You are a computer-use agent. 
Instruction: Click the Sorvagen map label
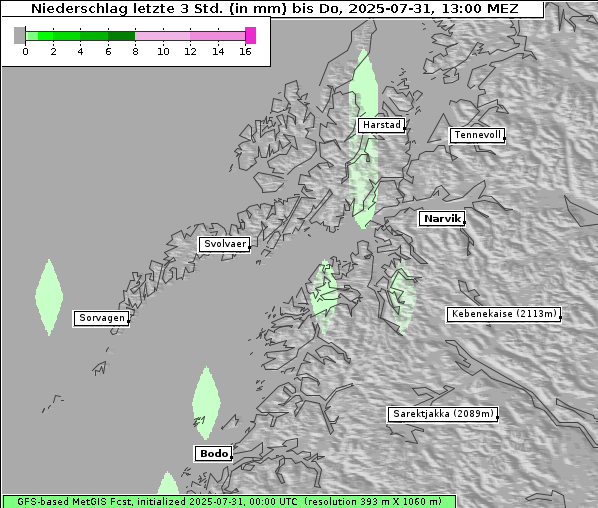click(101, 318)
